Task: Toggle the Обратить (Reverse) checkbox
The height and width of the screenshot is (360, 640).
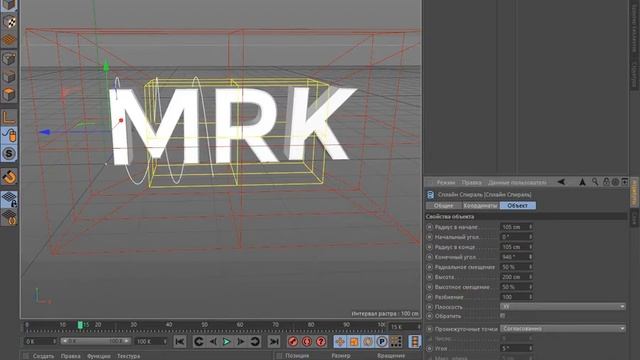Action: 502,316
